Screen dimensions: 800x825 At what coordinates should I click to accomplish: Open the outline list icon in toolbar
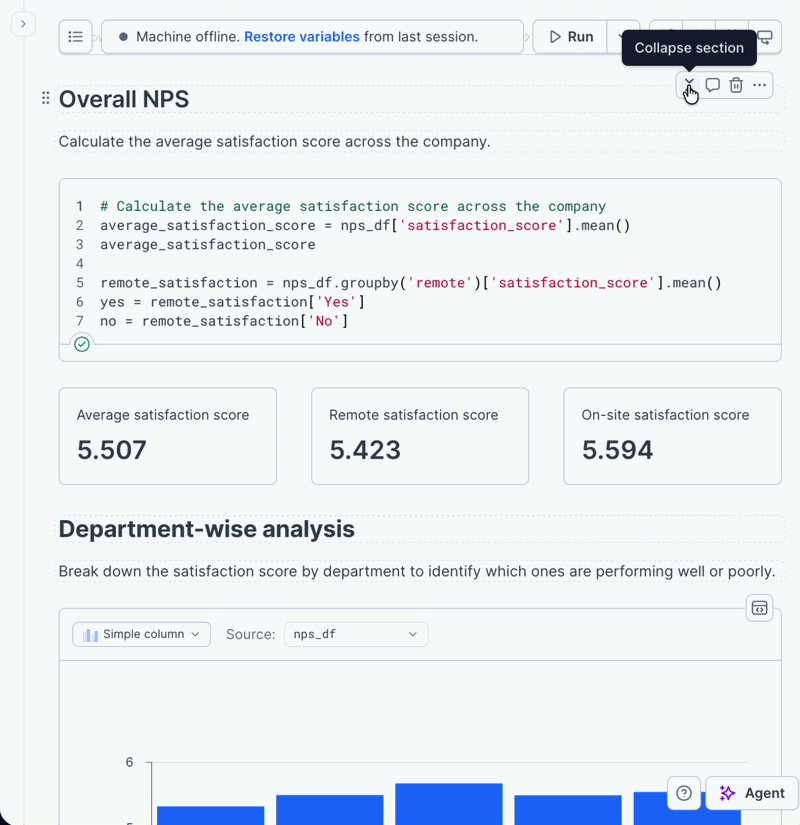(75, 37)
